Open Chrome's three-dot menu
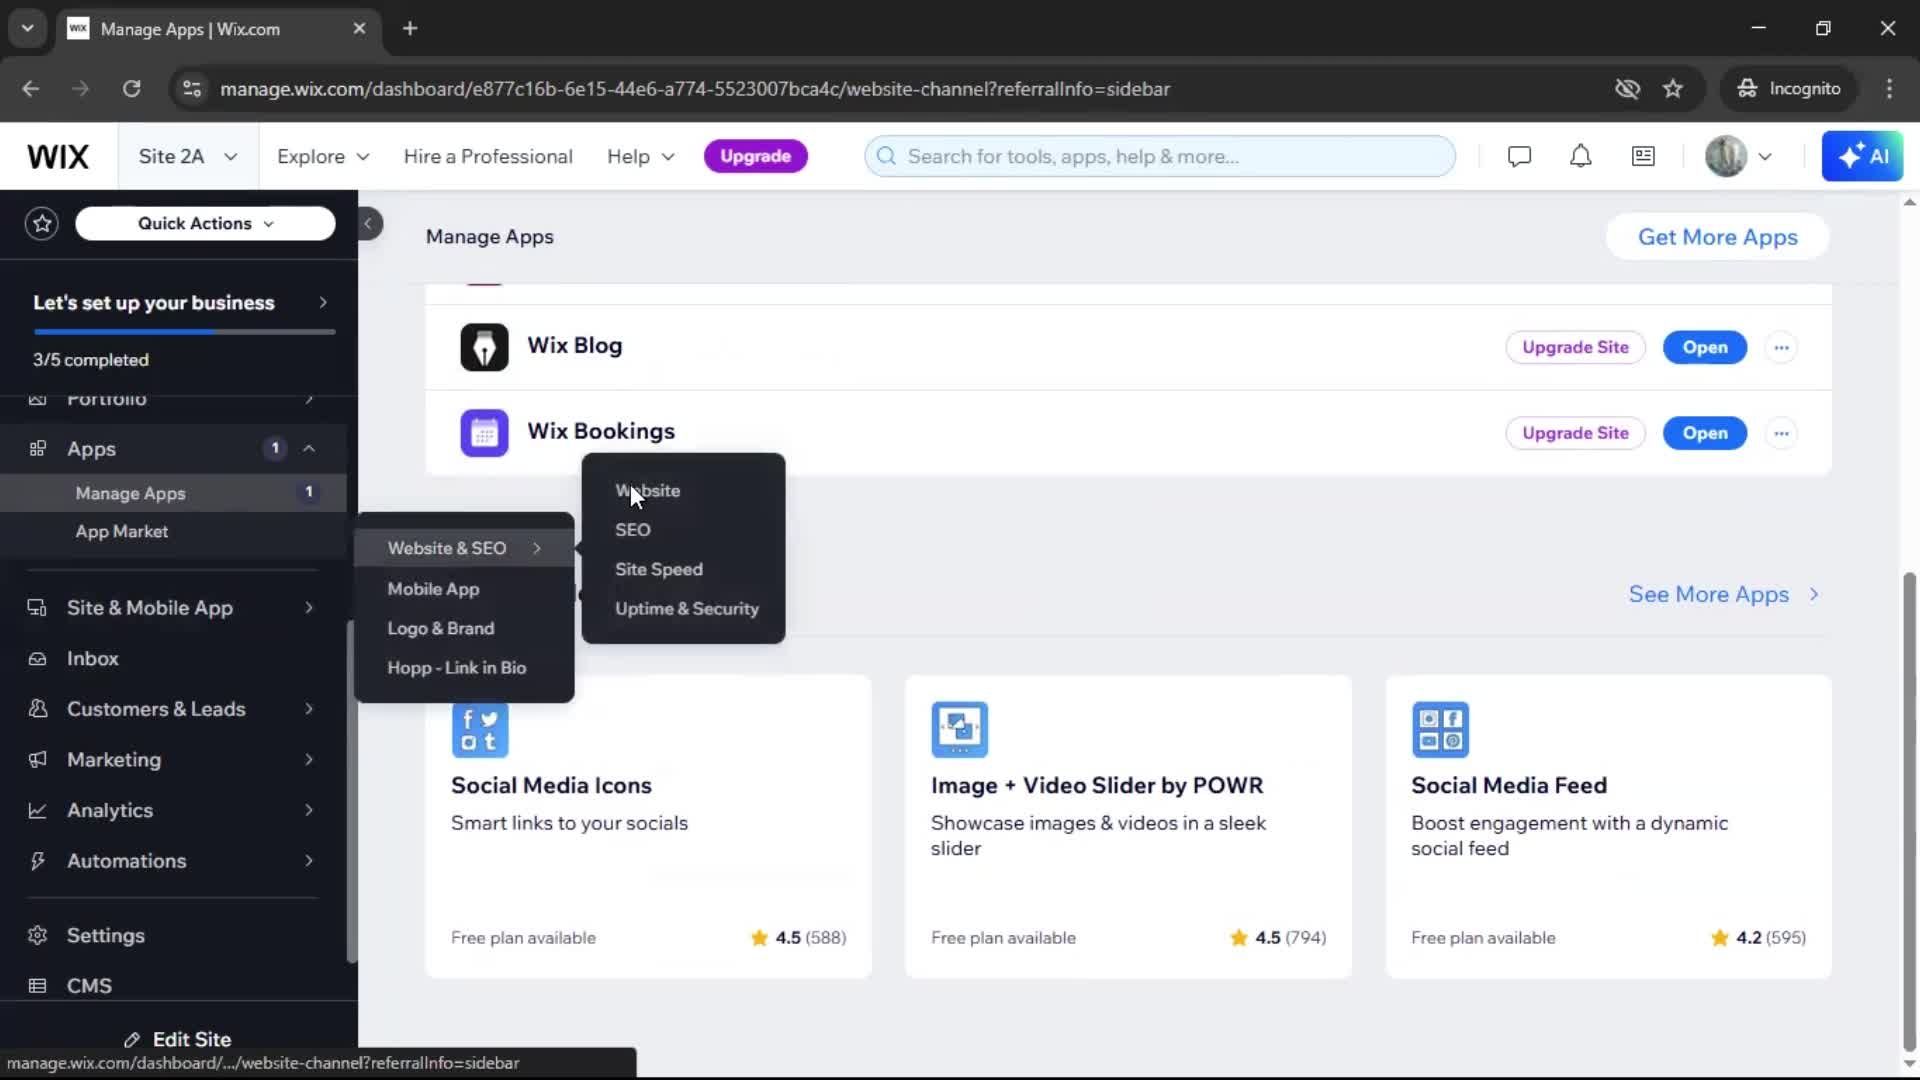This screenshot has height=1080, width=1920. coord(1889,89)
